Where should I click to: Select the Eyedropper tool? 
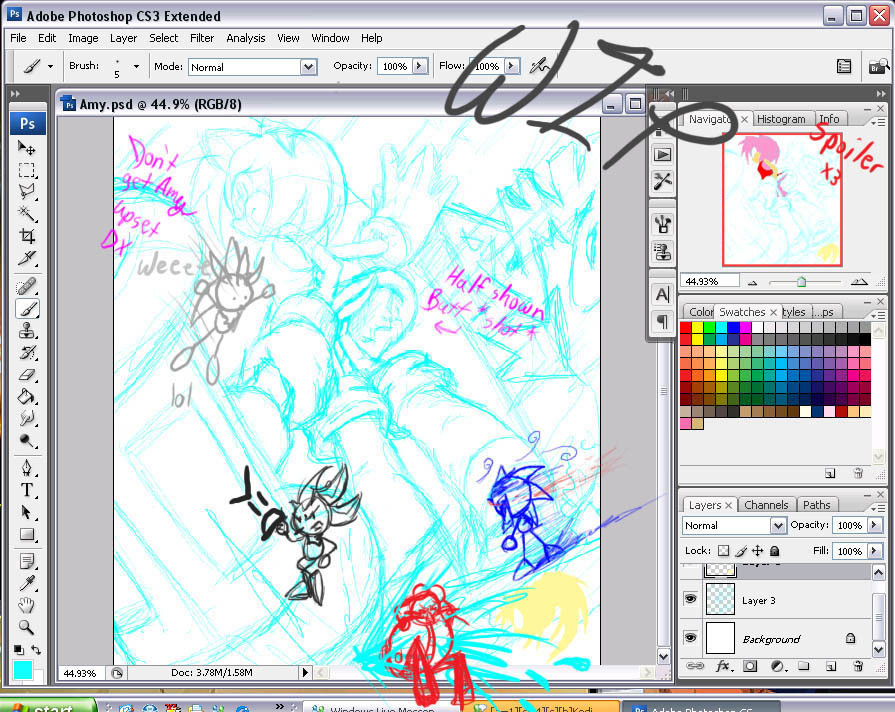click(x=26, y=583)
